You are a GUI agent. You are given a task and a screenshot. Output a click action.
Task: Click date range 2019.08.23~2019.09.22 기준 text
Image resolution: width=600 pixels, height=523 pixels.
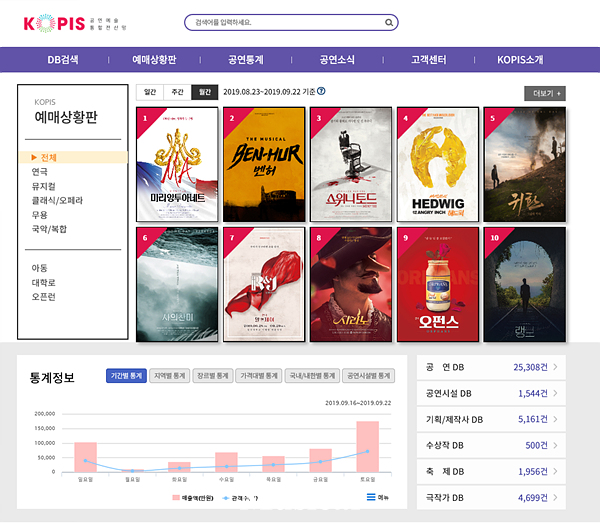coord(269,92)
